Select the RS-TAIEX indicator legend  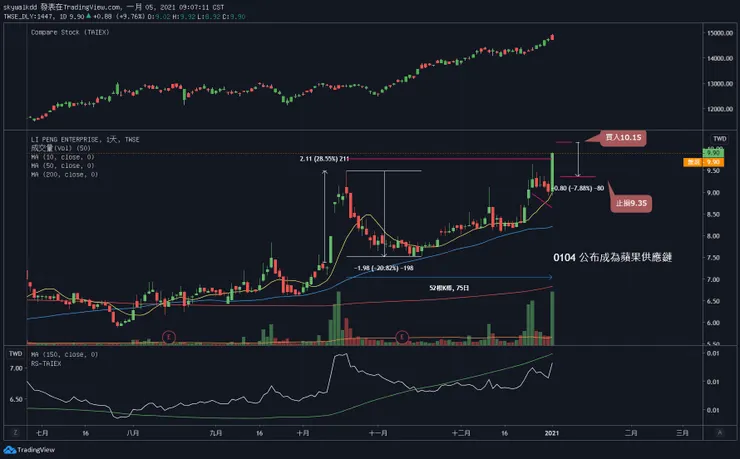pos(46,363)
